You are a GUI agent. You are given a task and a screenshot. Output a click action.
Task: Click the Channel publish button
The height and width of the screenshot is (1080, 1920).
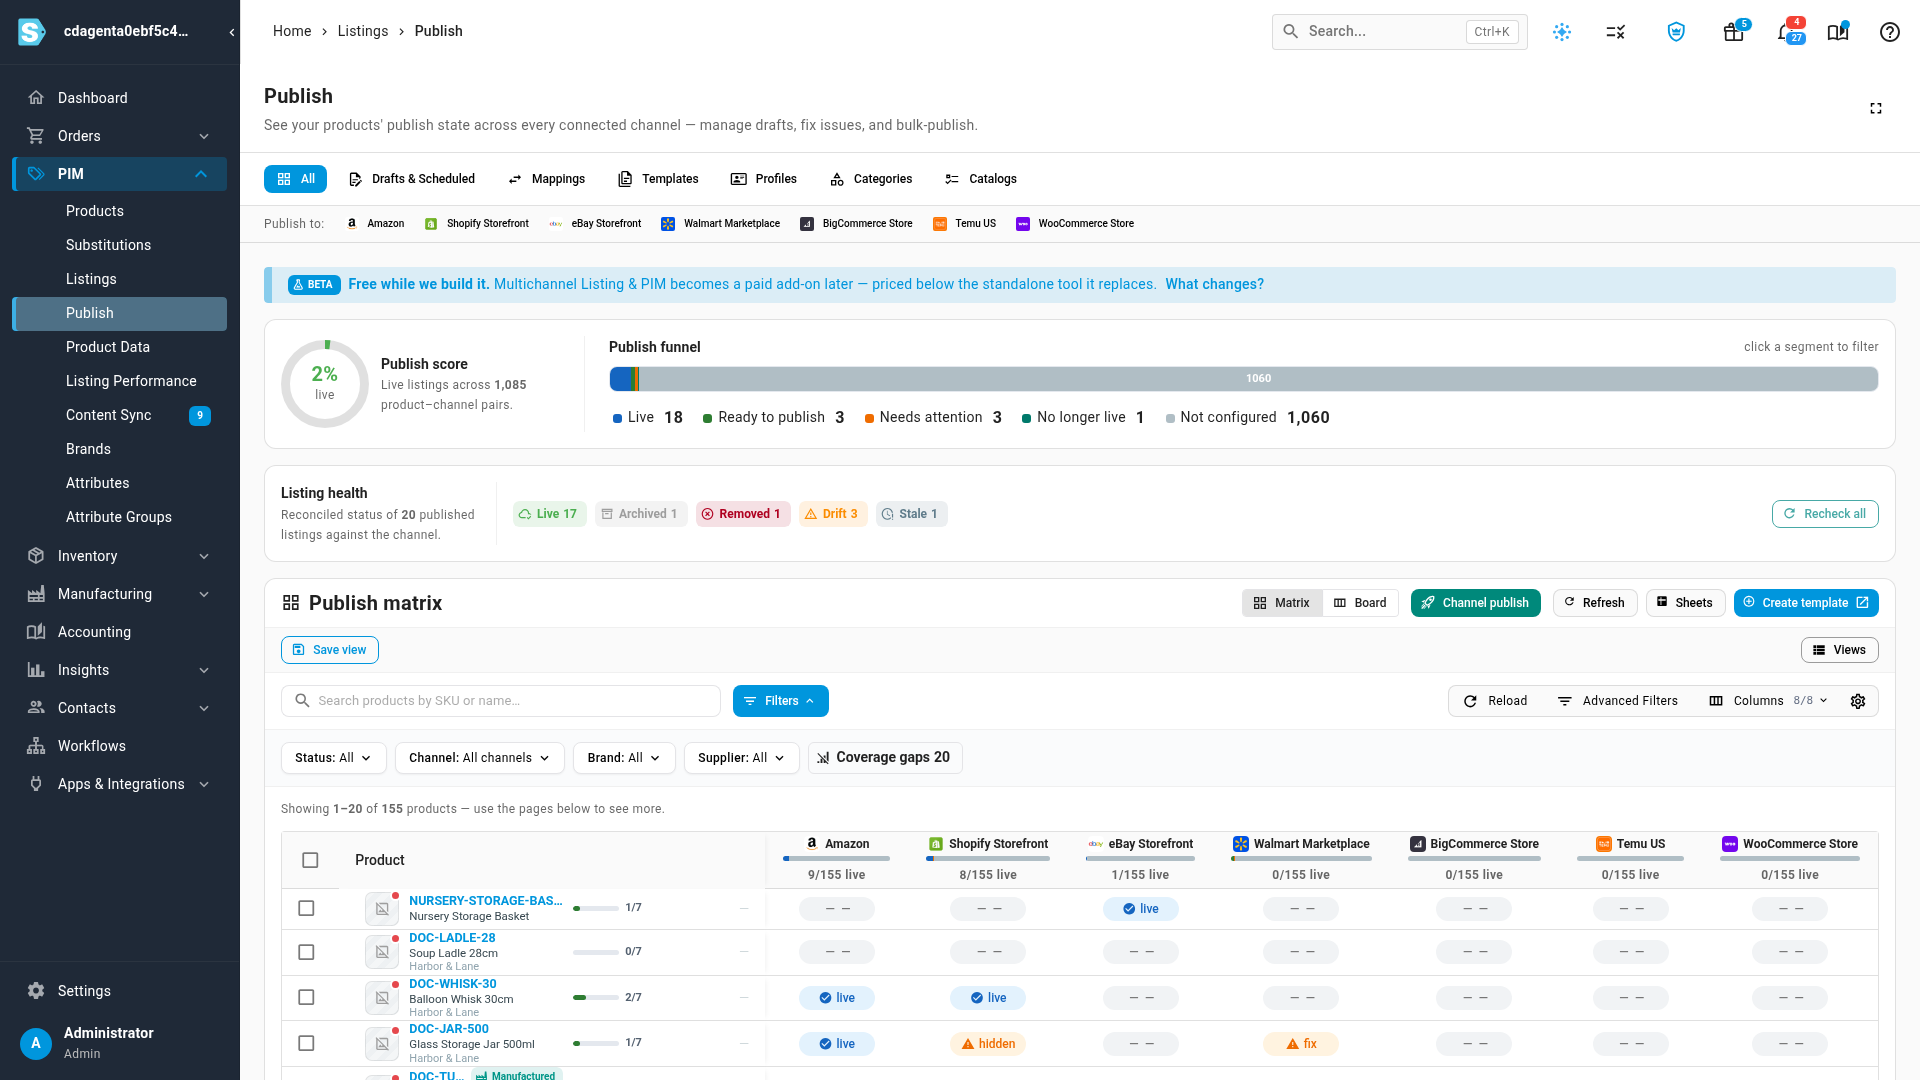point(1475,603)
